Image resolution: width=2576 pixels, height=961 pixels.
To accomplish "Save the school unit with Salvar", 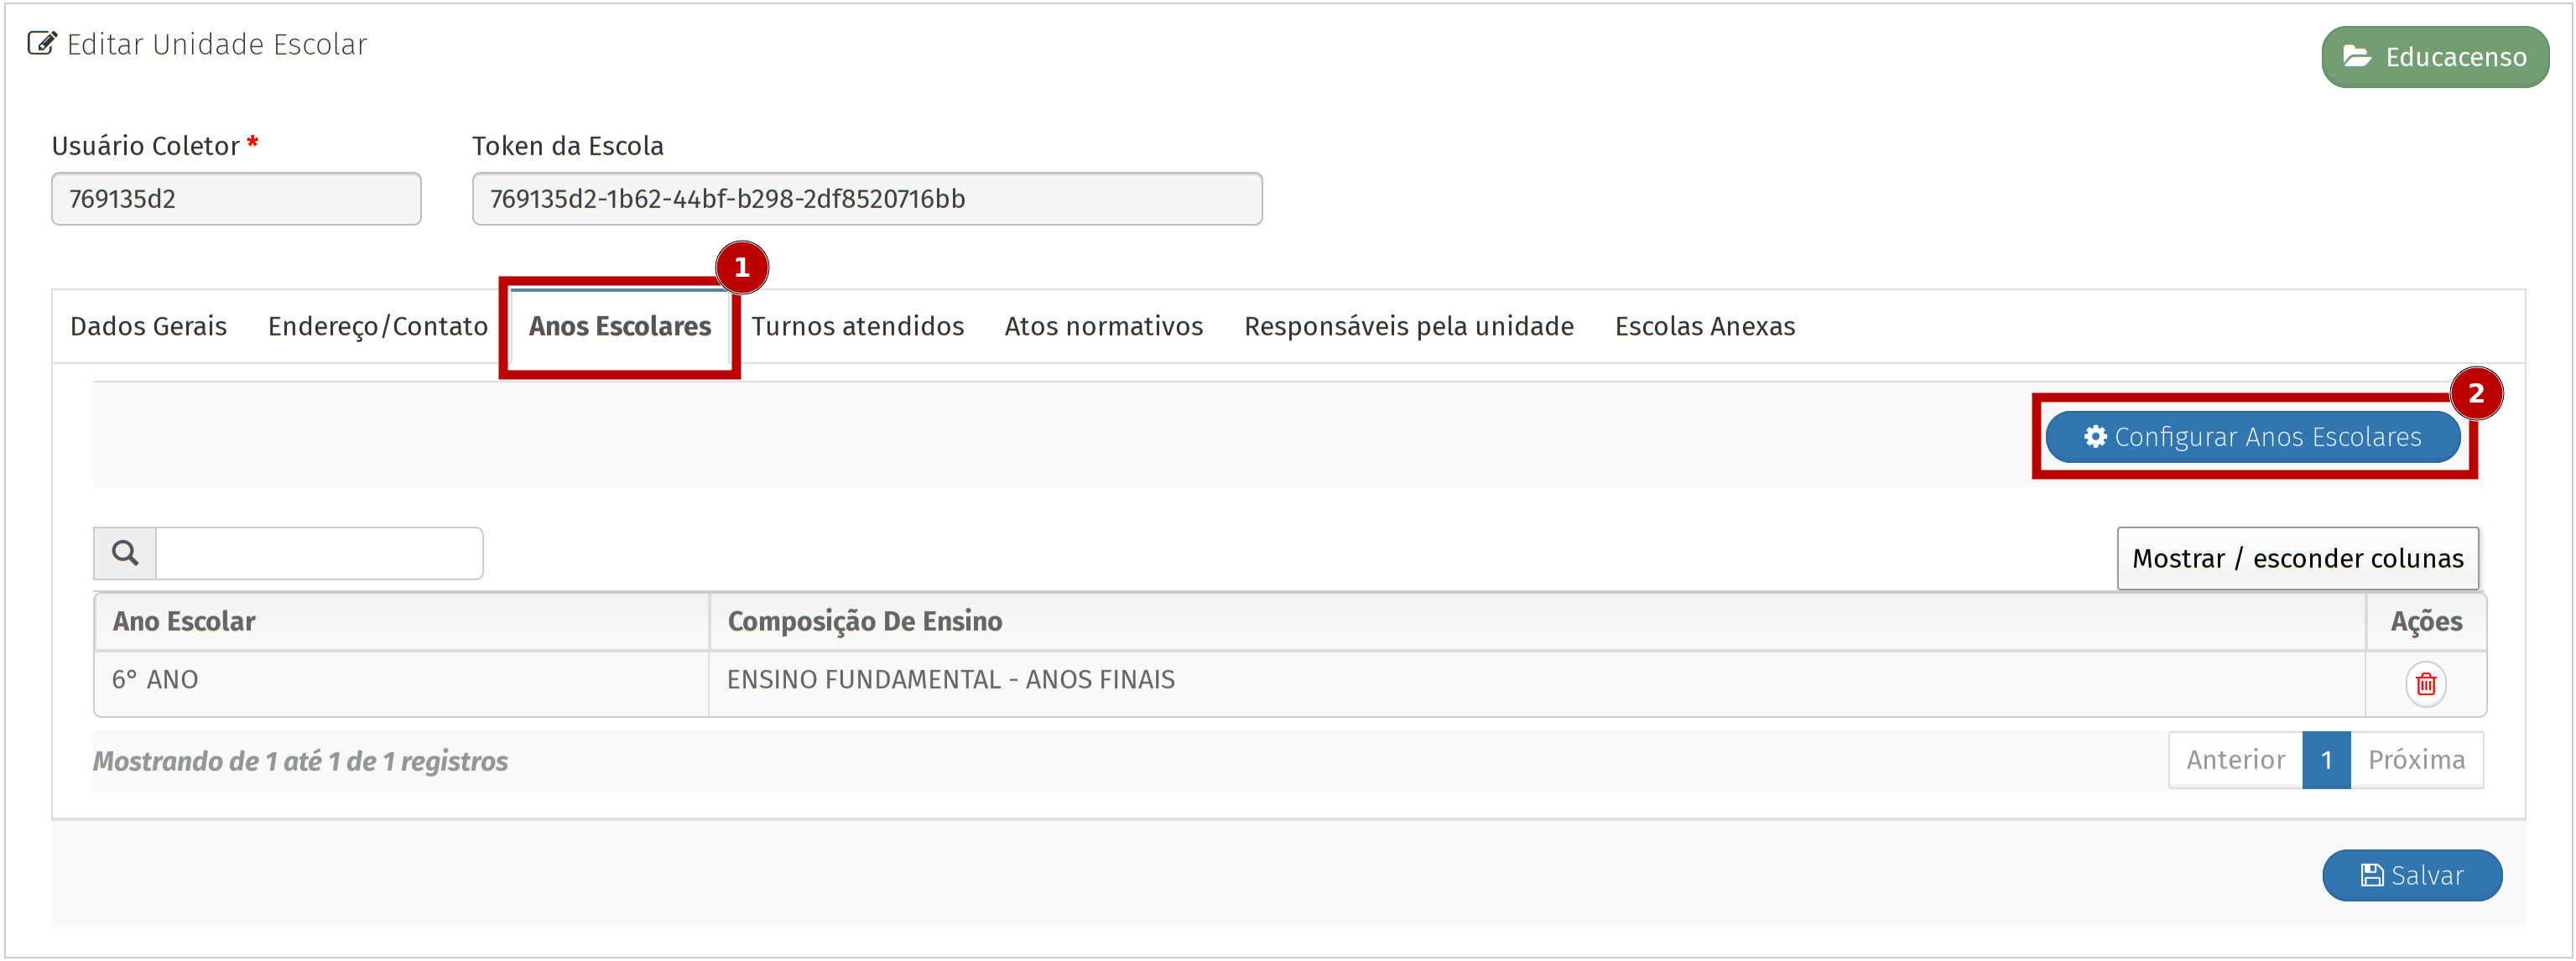I will (x=2411, y=875).
